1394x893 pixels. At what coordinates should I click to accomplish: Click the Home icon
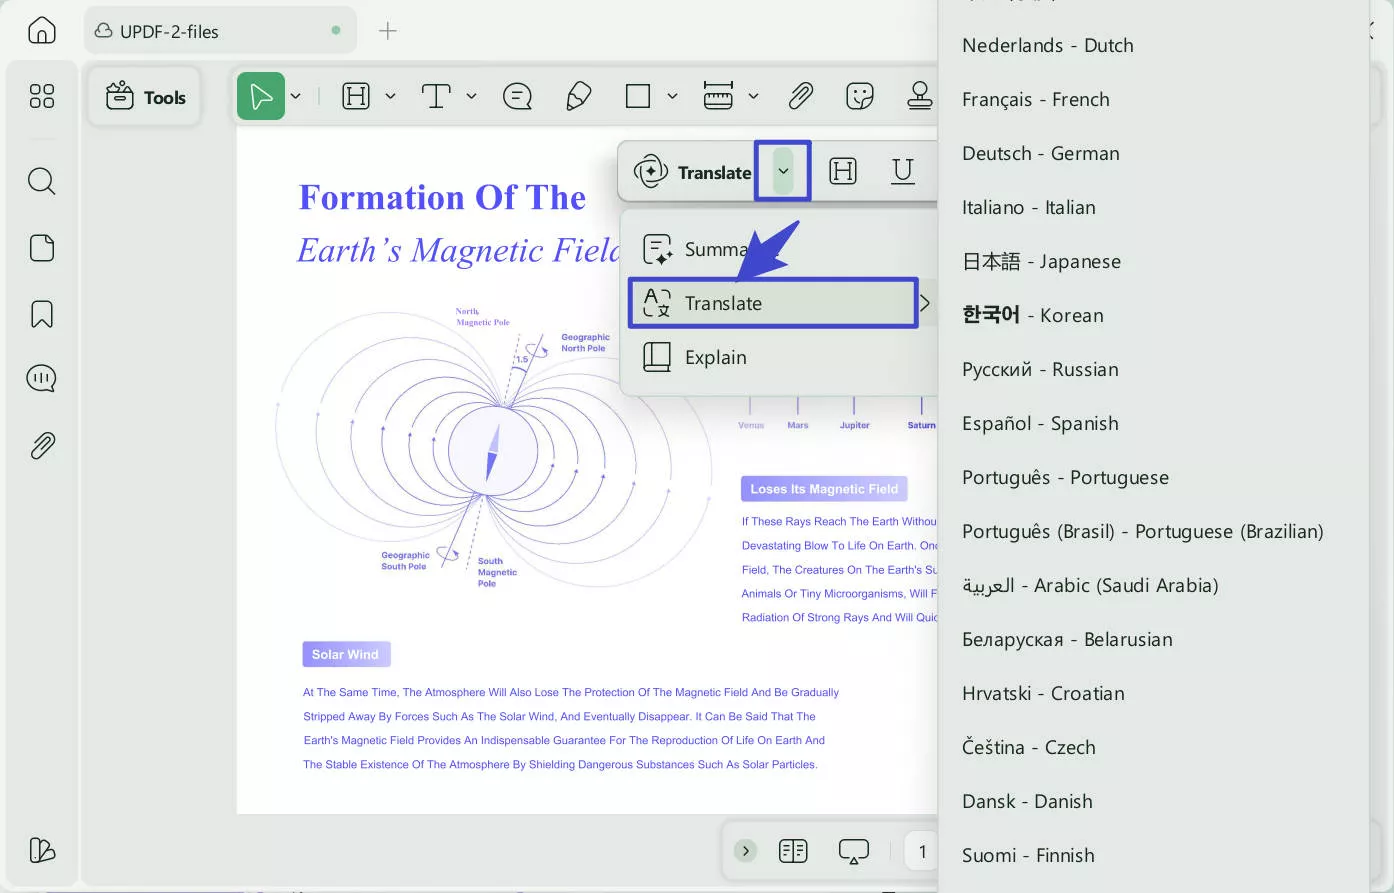tap(42, 30)
